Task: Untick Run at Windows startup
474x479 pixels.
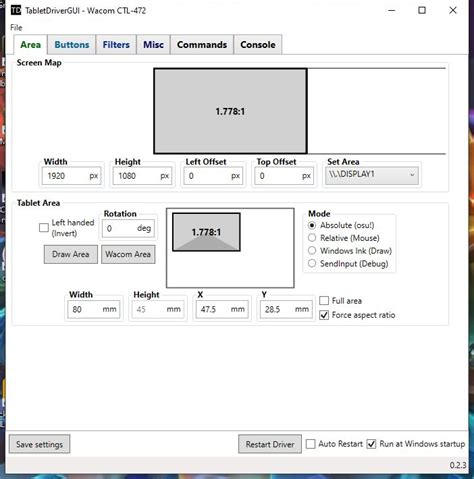Action: click(371, 444)
